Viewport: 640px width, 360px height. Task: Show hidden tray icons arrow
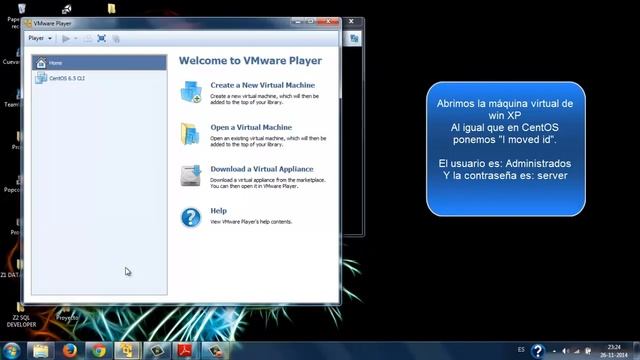(554, 351)
